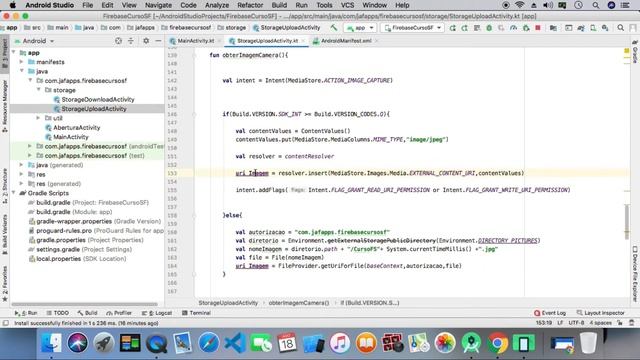The image size is (640, 360).
Task: Open Visual Studio Code from the Dock
Action: (235, 342)
